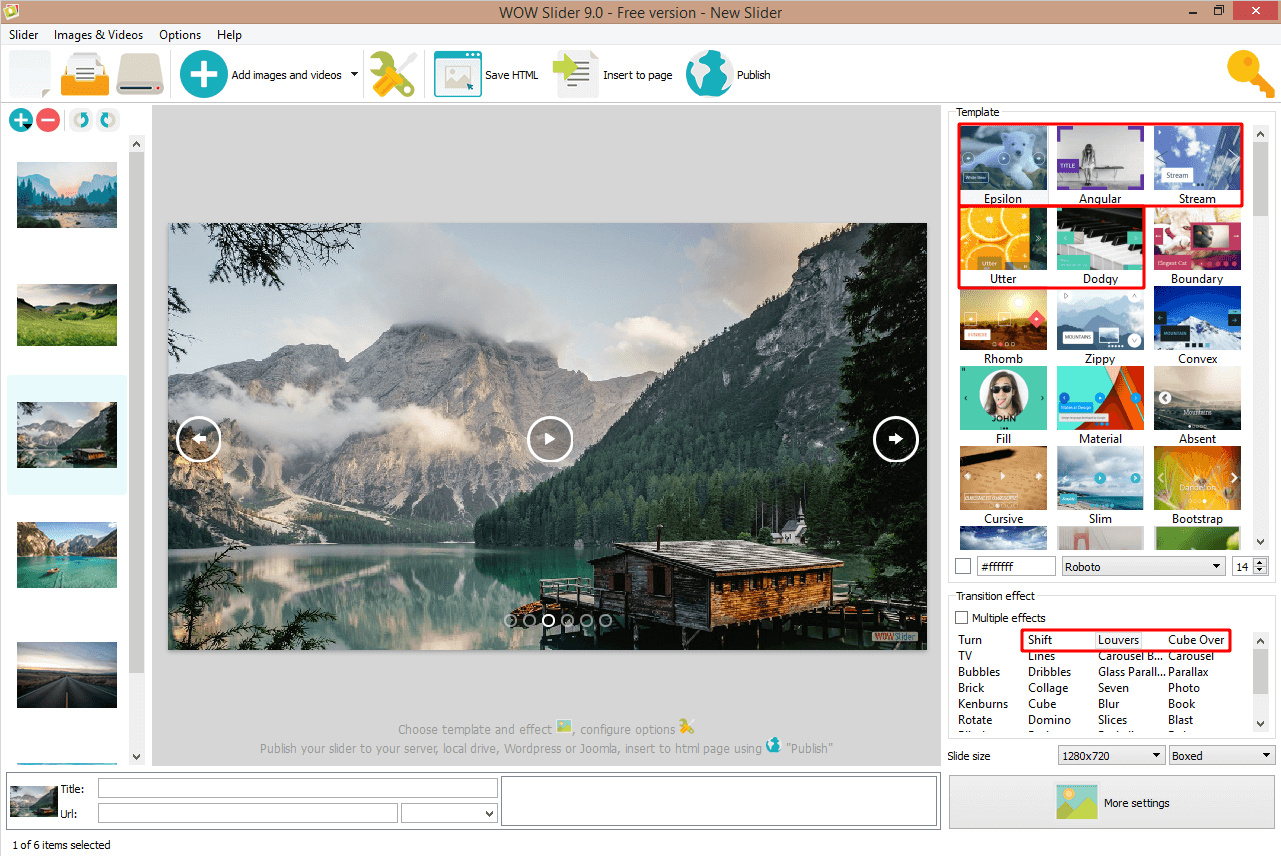The image size is (1281, 856).
Task: Click the Add images and videos icon
Action: pos(203,73)
